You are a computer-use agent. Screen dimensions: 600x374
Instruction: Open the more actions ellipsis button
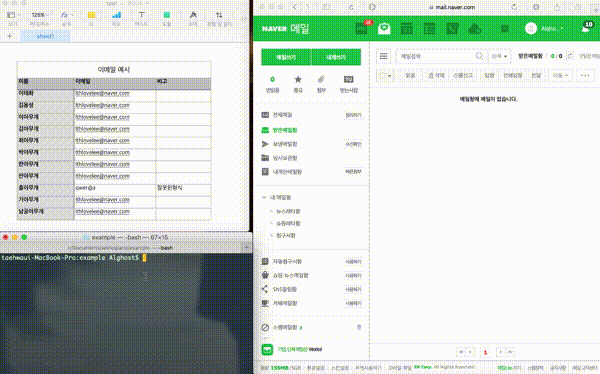coord(585,75)
